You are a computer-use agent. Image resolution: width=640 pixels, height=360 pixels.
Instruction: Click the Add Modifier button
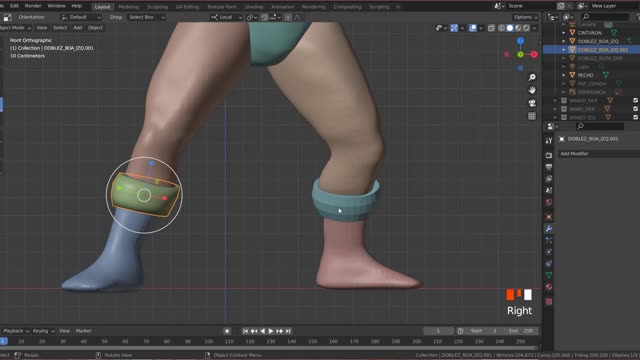point(599,154)
